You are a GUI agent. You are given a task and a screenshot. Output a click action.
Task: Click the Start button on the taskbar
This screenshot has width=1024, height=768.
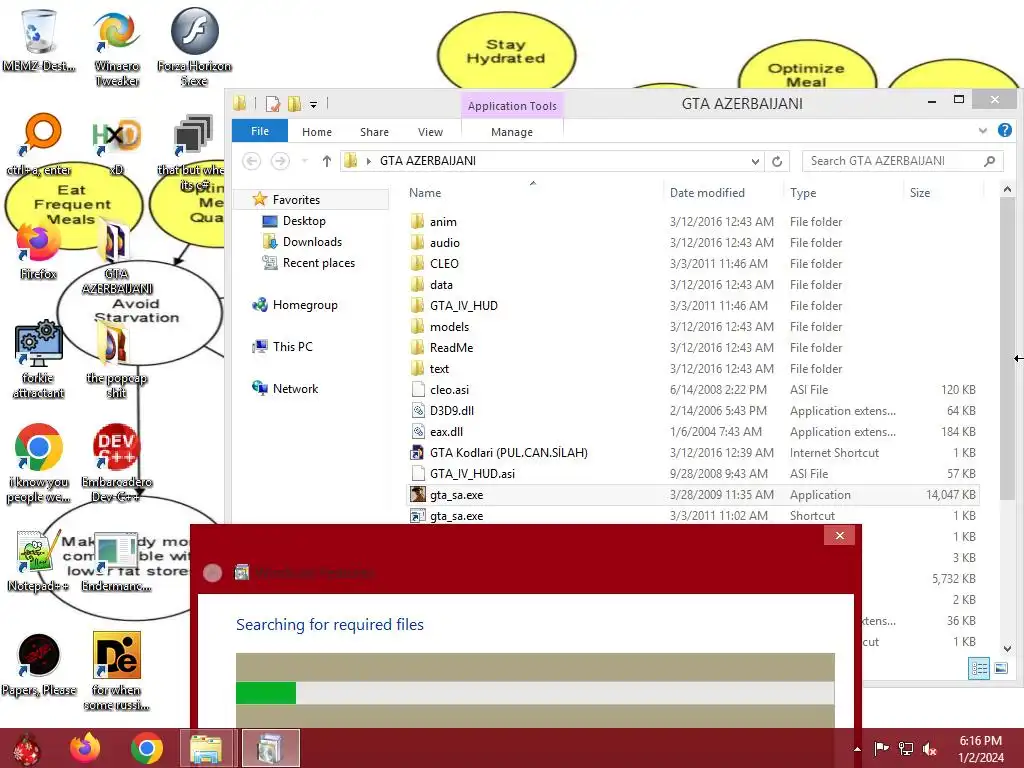[x=27, y=749]
